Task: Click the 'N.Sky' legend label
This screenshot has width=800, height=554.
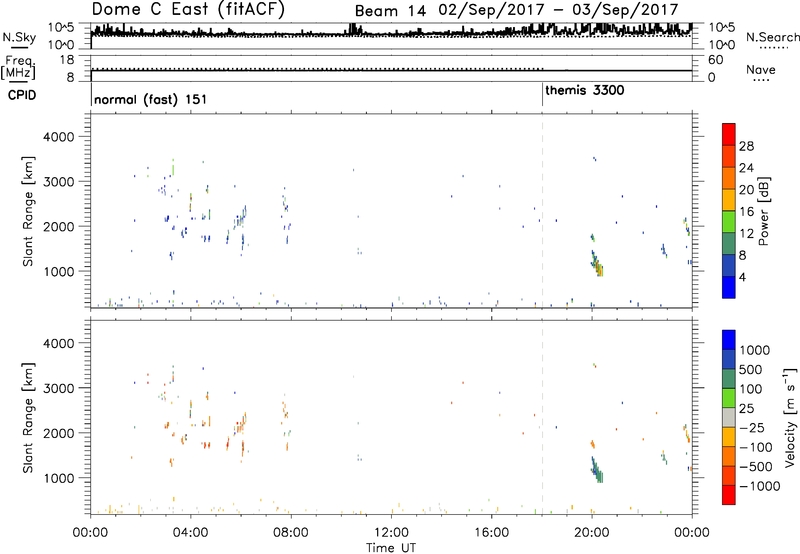Action: tap(19, 37)
